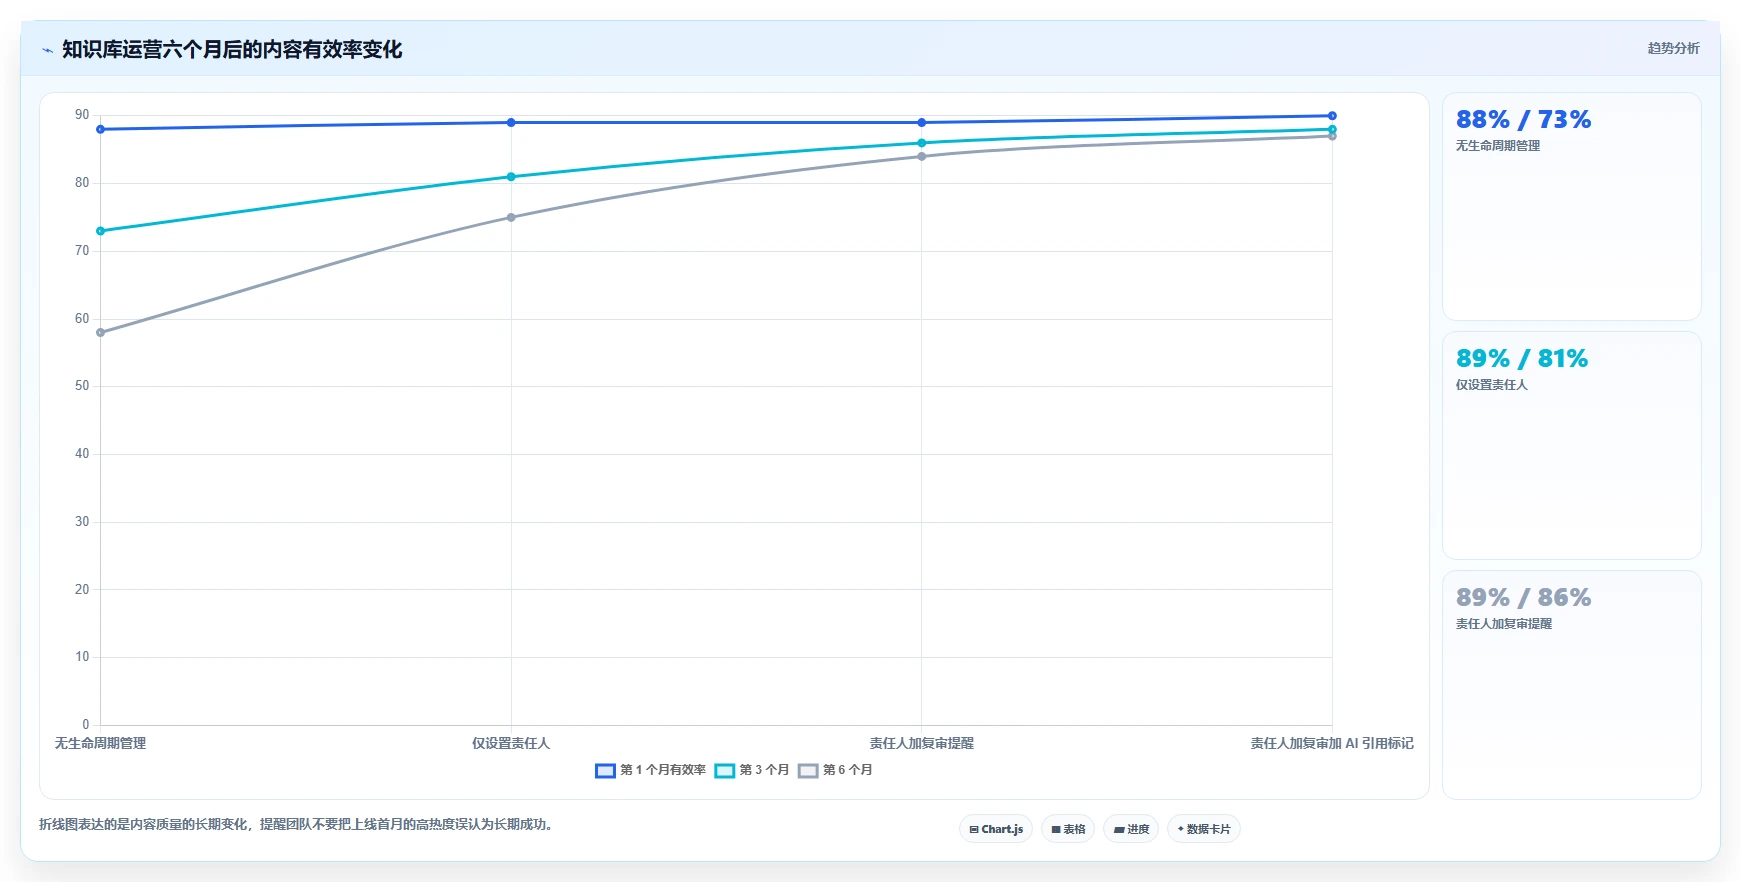Click the teal data point at the AI 引用标记 category

coord(1332,129)
